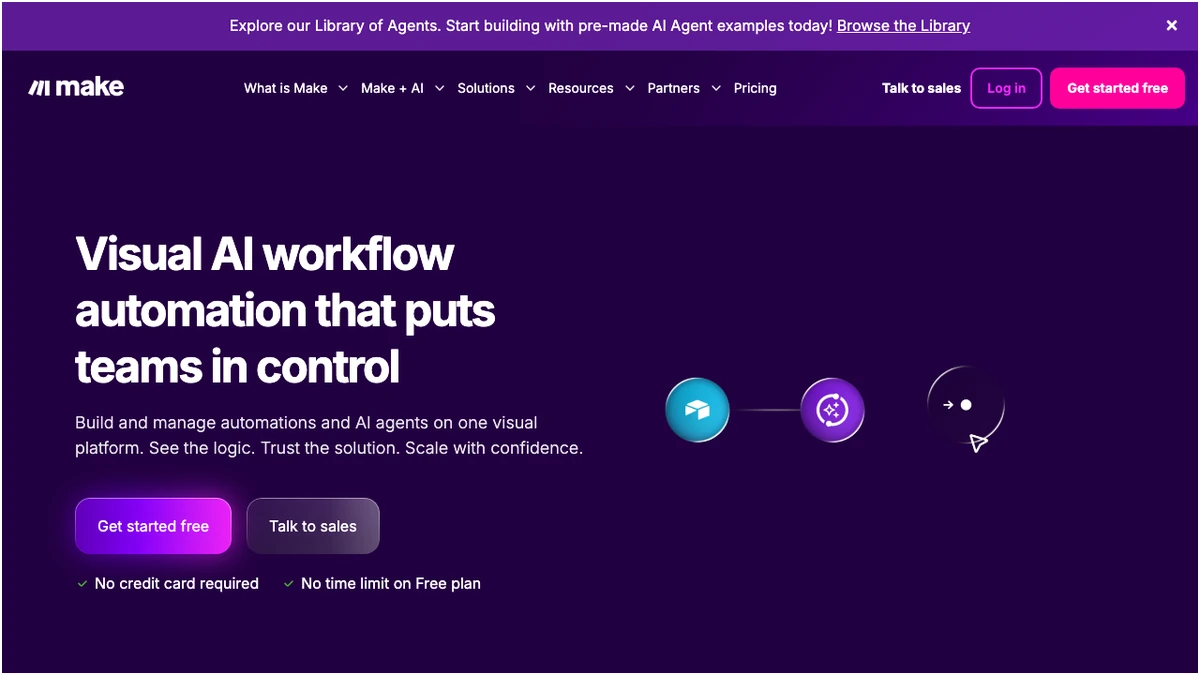Click the dark arrow-and-dot module circle
Screen dimensions: 1200x675
[x=964, y=405]
